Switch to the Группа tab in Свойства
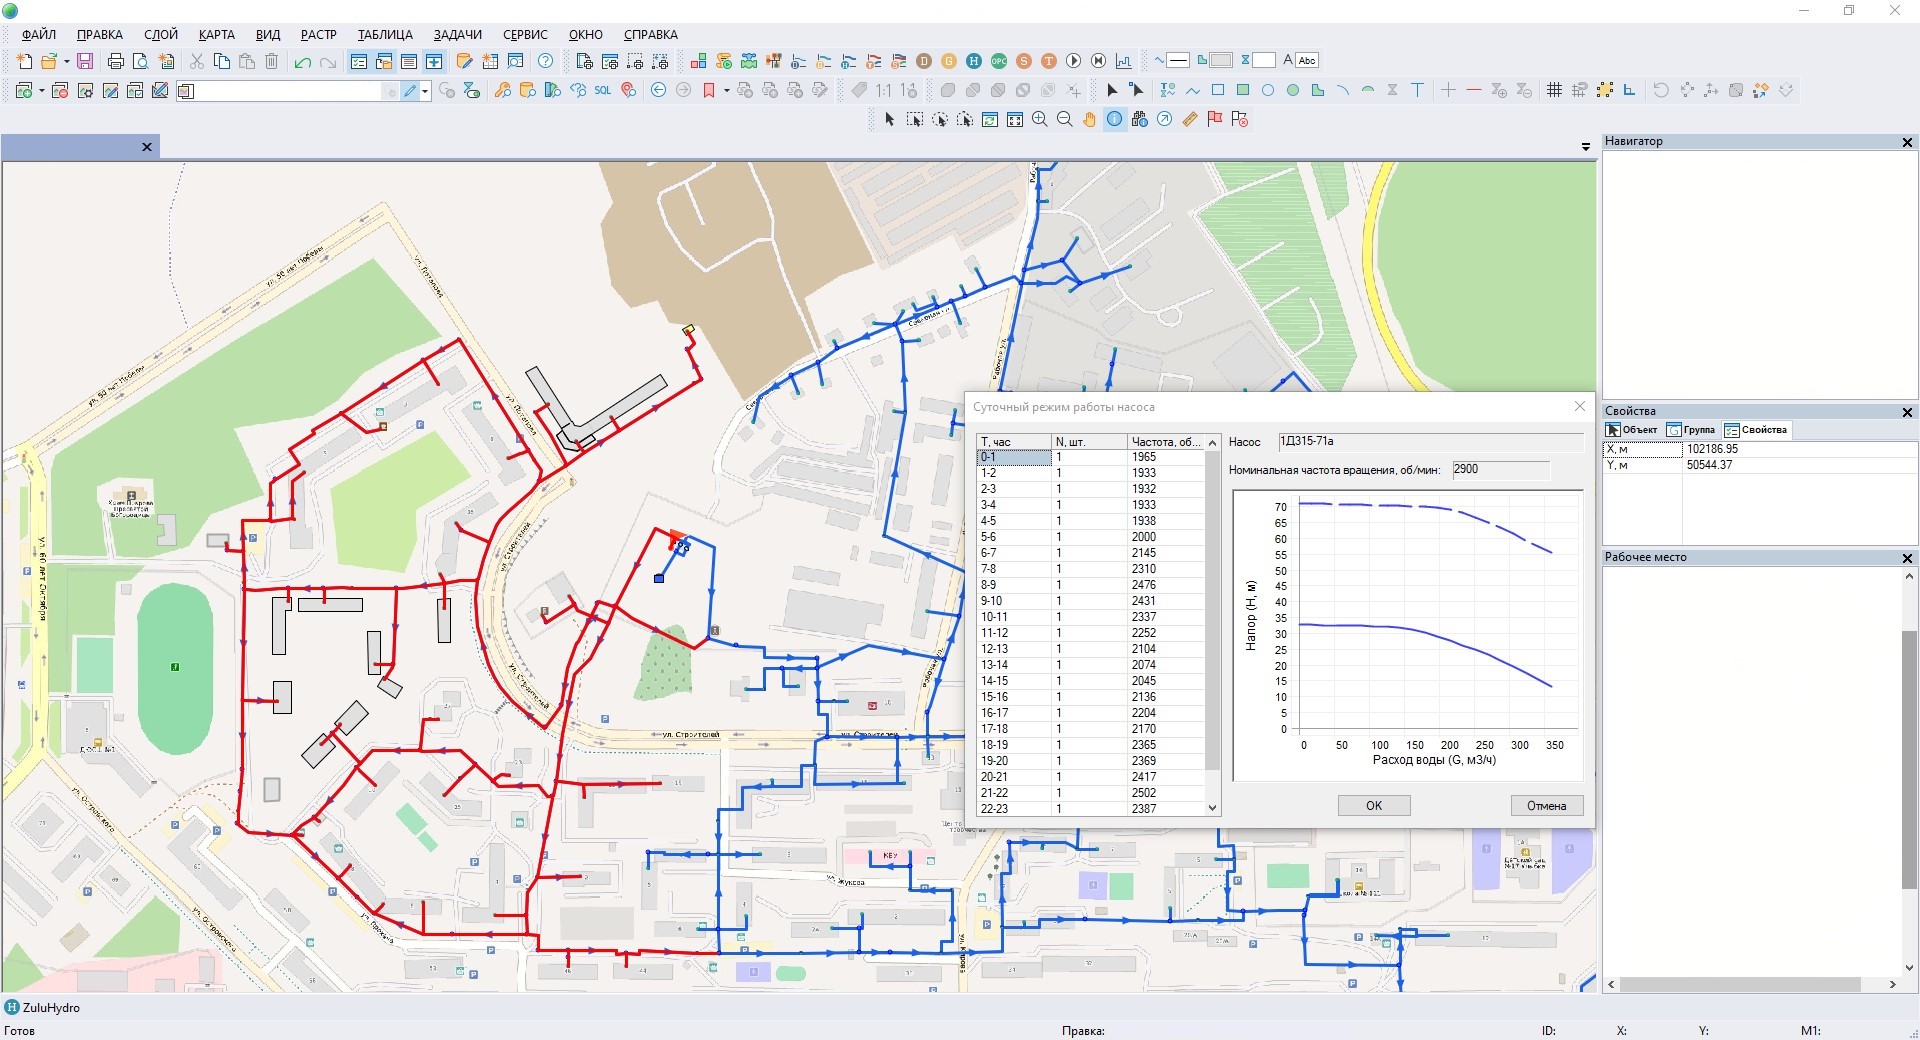The width and height of the screenshot is (1920, 1040). (x=1691, y=430)
